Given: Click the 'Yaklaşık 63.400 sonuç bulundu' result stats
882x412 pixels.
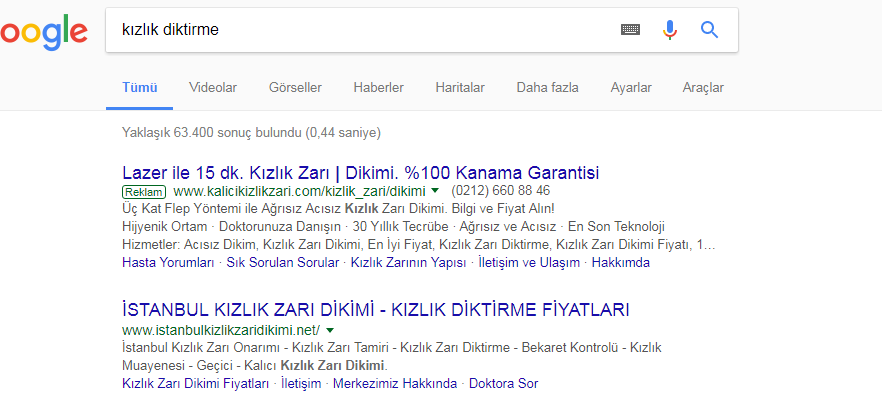Looking at the screenshot, I should click(x=251, y=133).
